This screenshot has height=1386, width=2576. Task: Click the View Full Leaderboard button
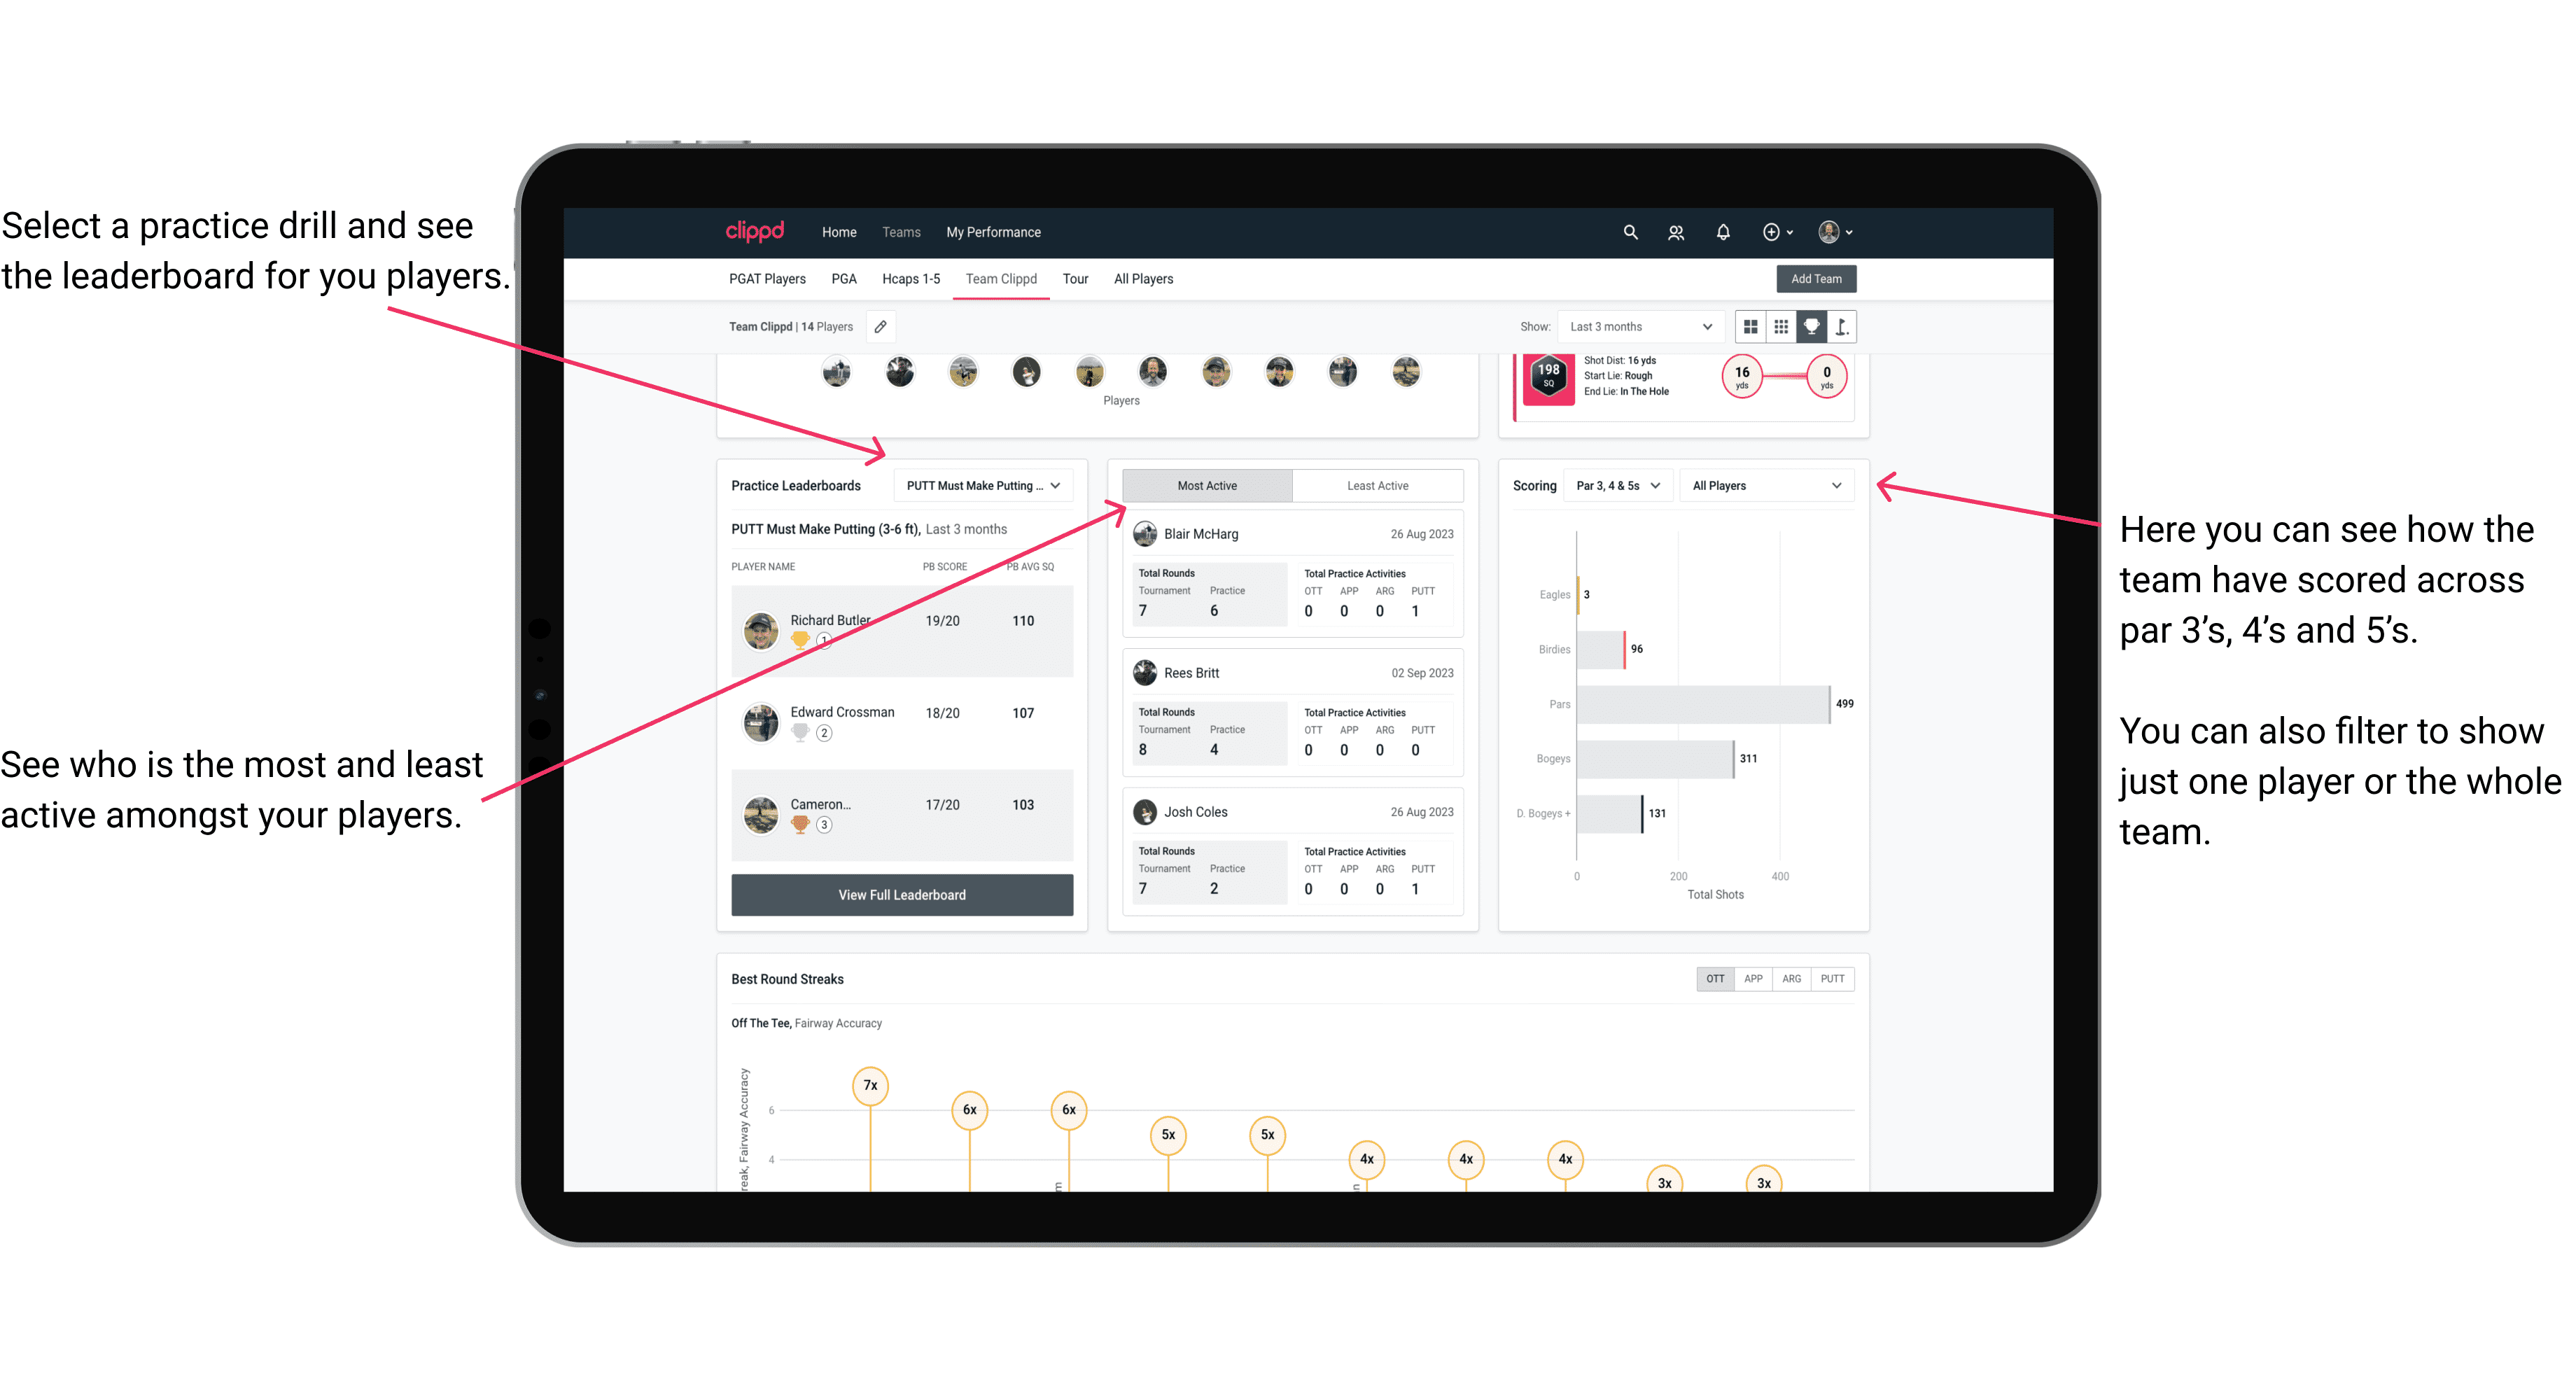[901, 895]
